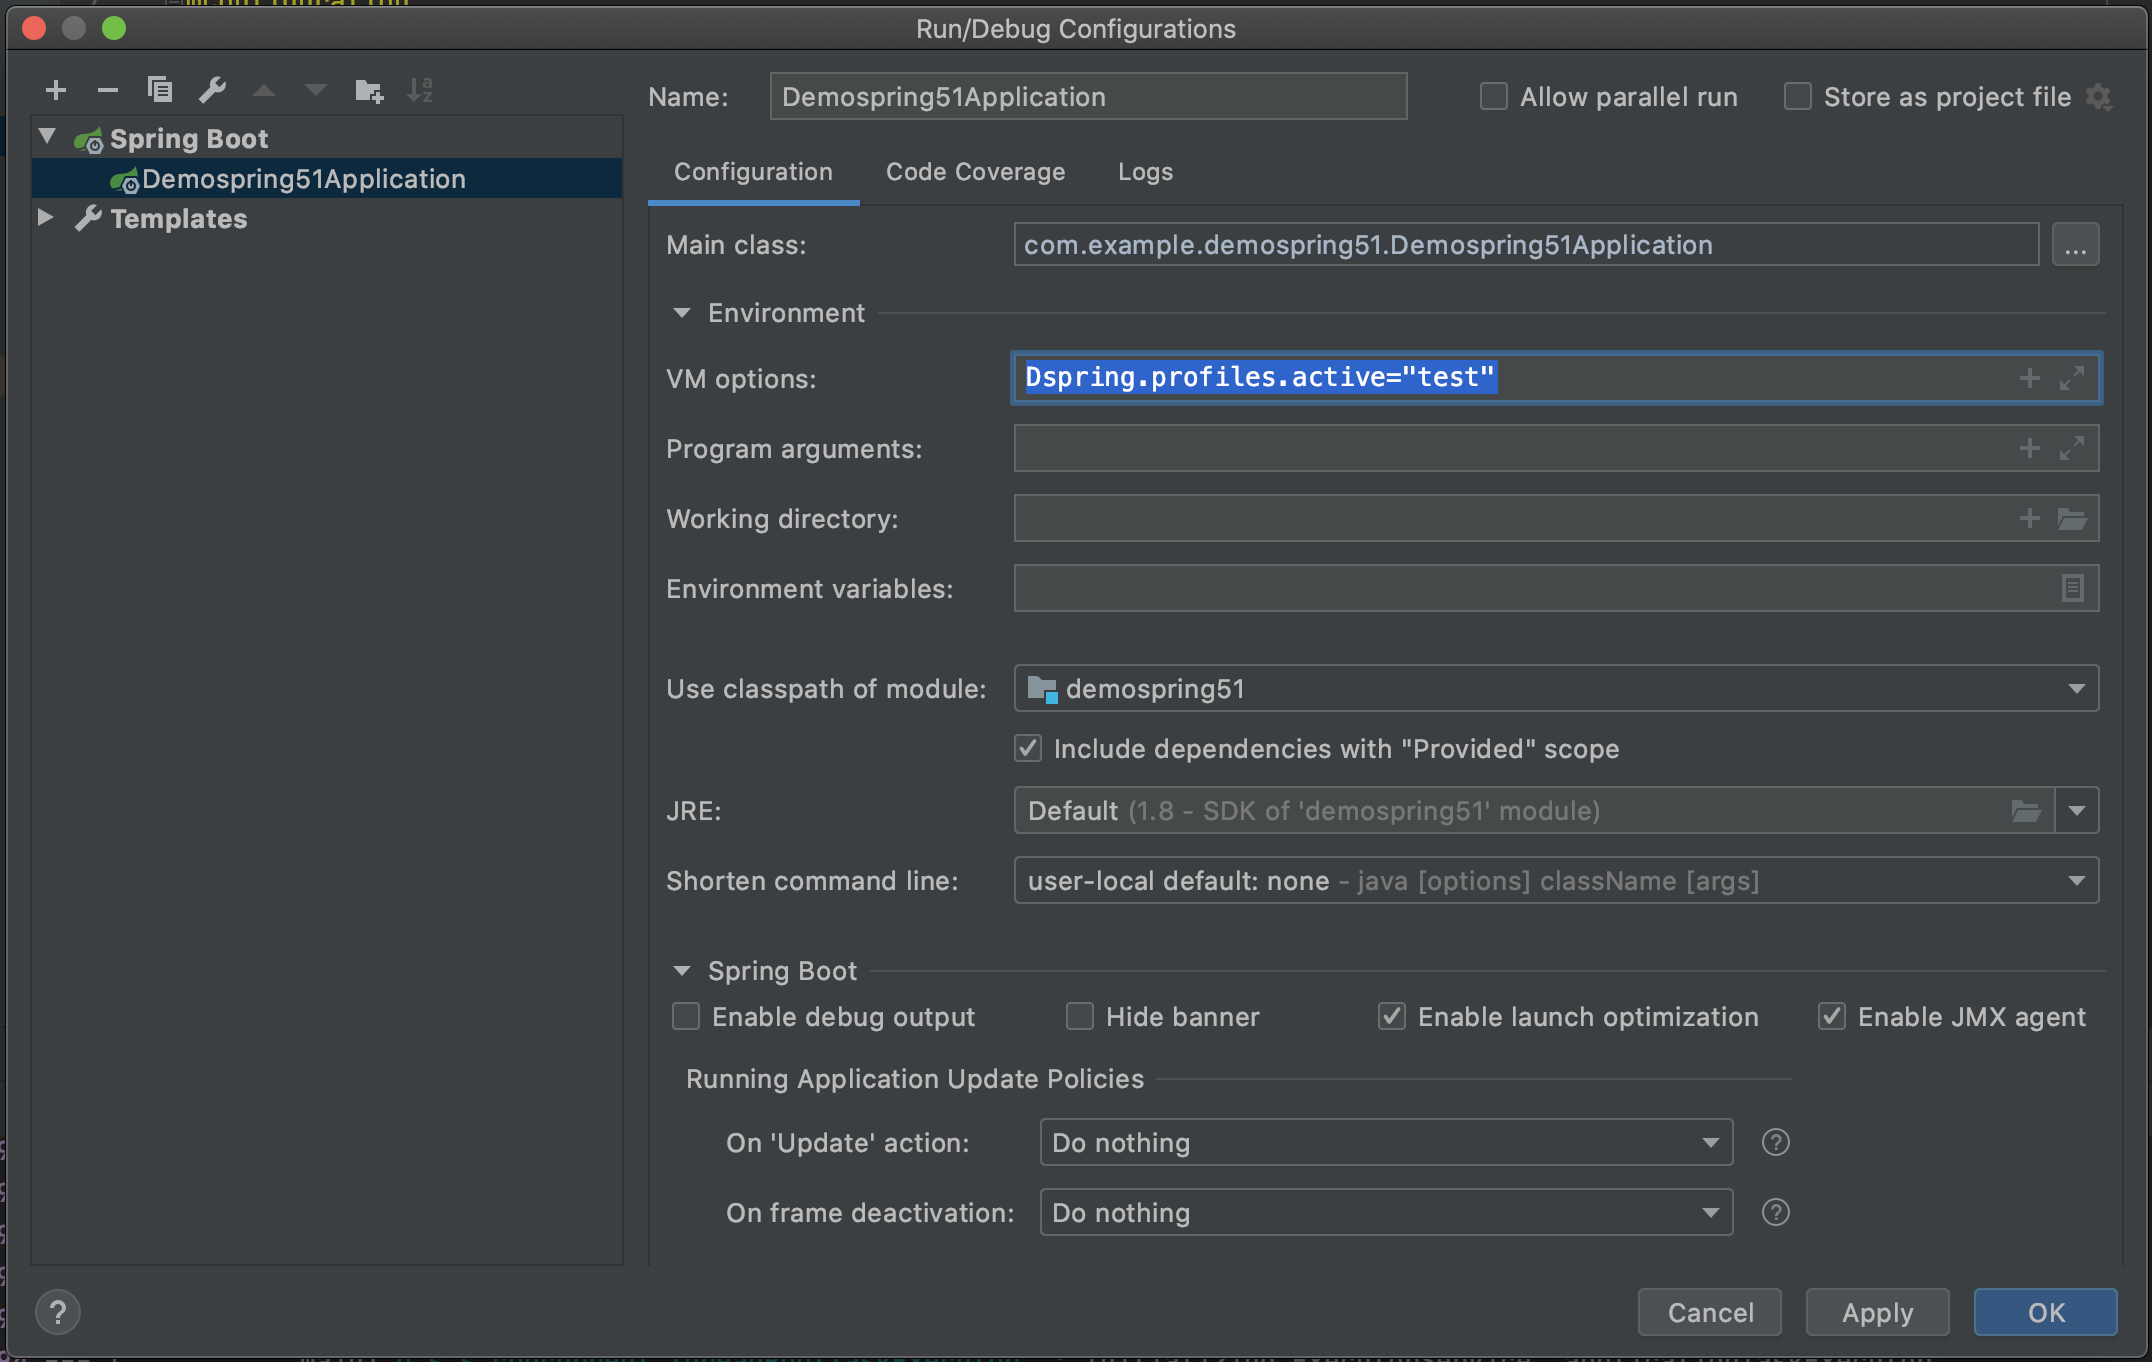2152x1362 pixels.
Task: Remove configuration with the minus icon
Action: pyautogui.click(x=108, y=91)
